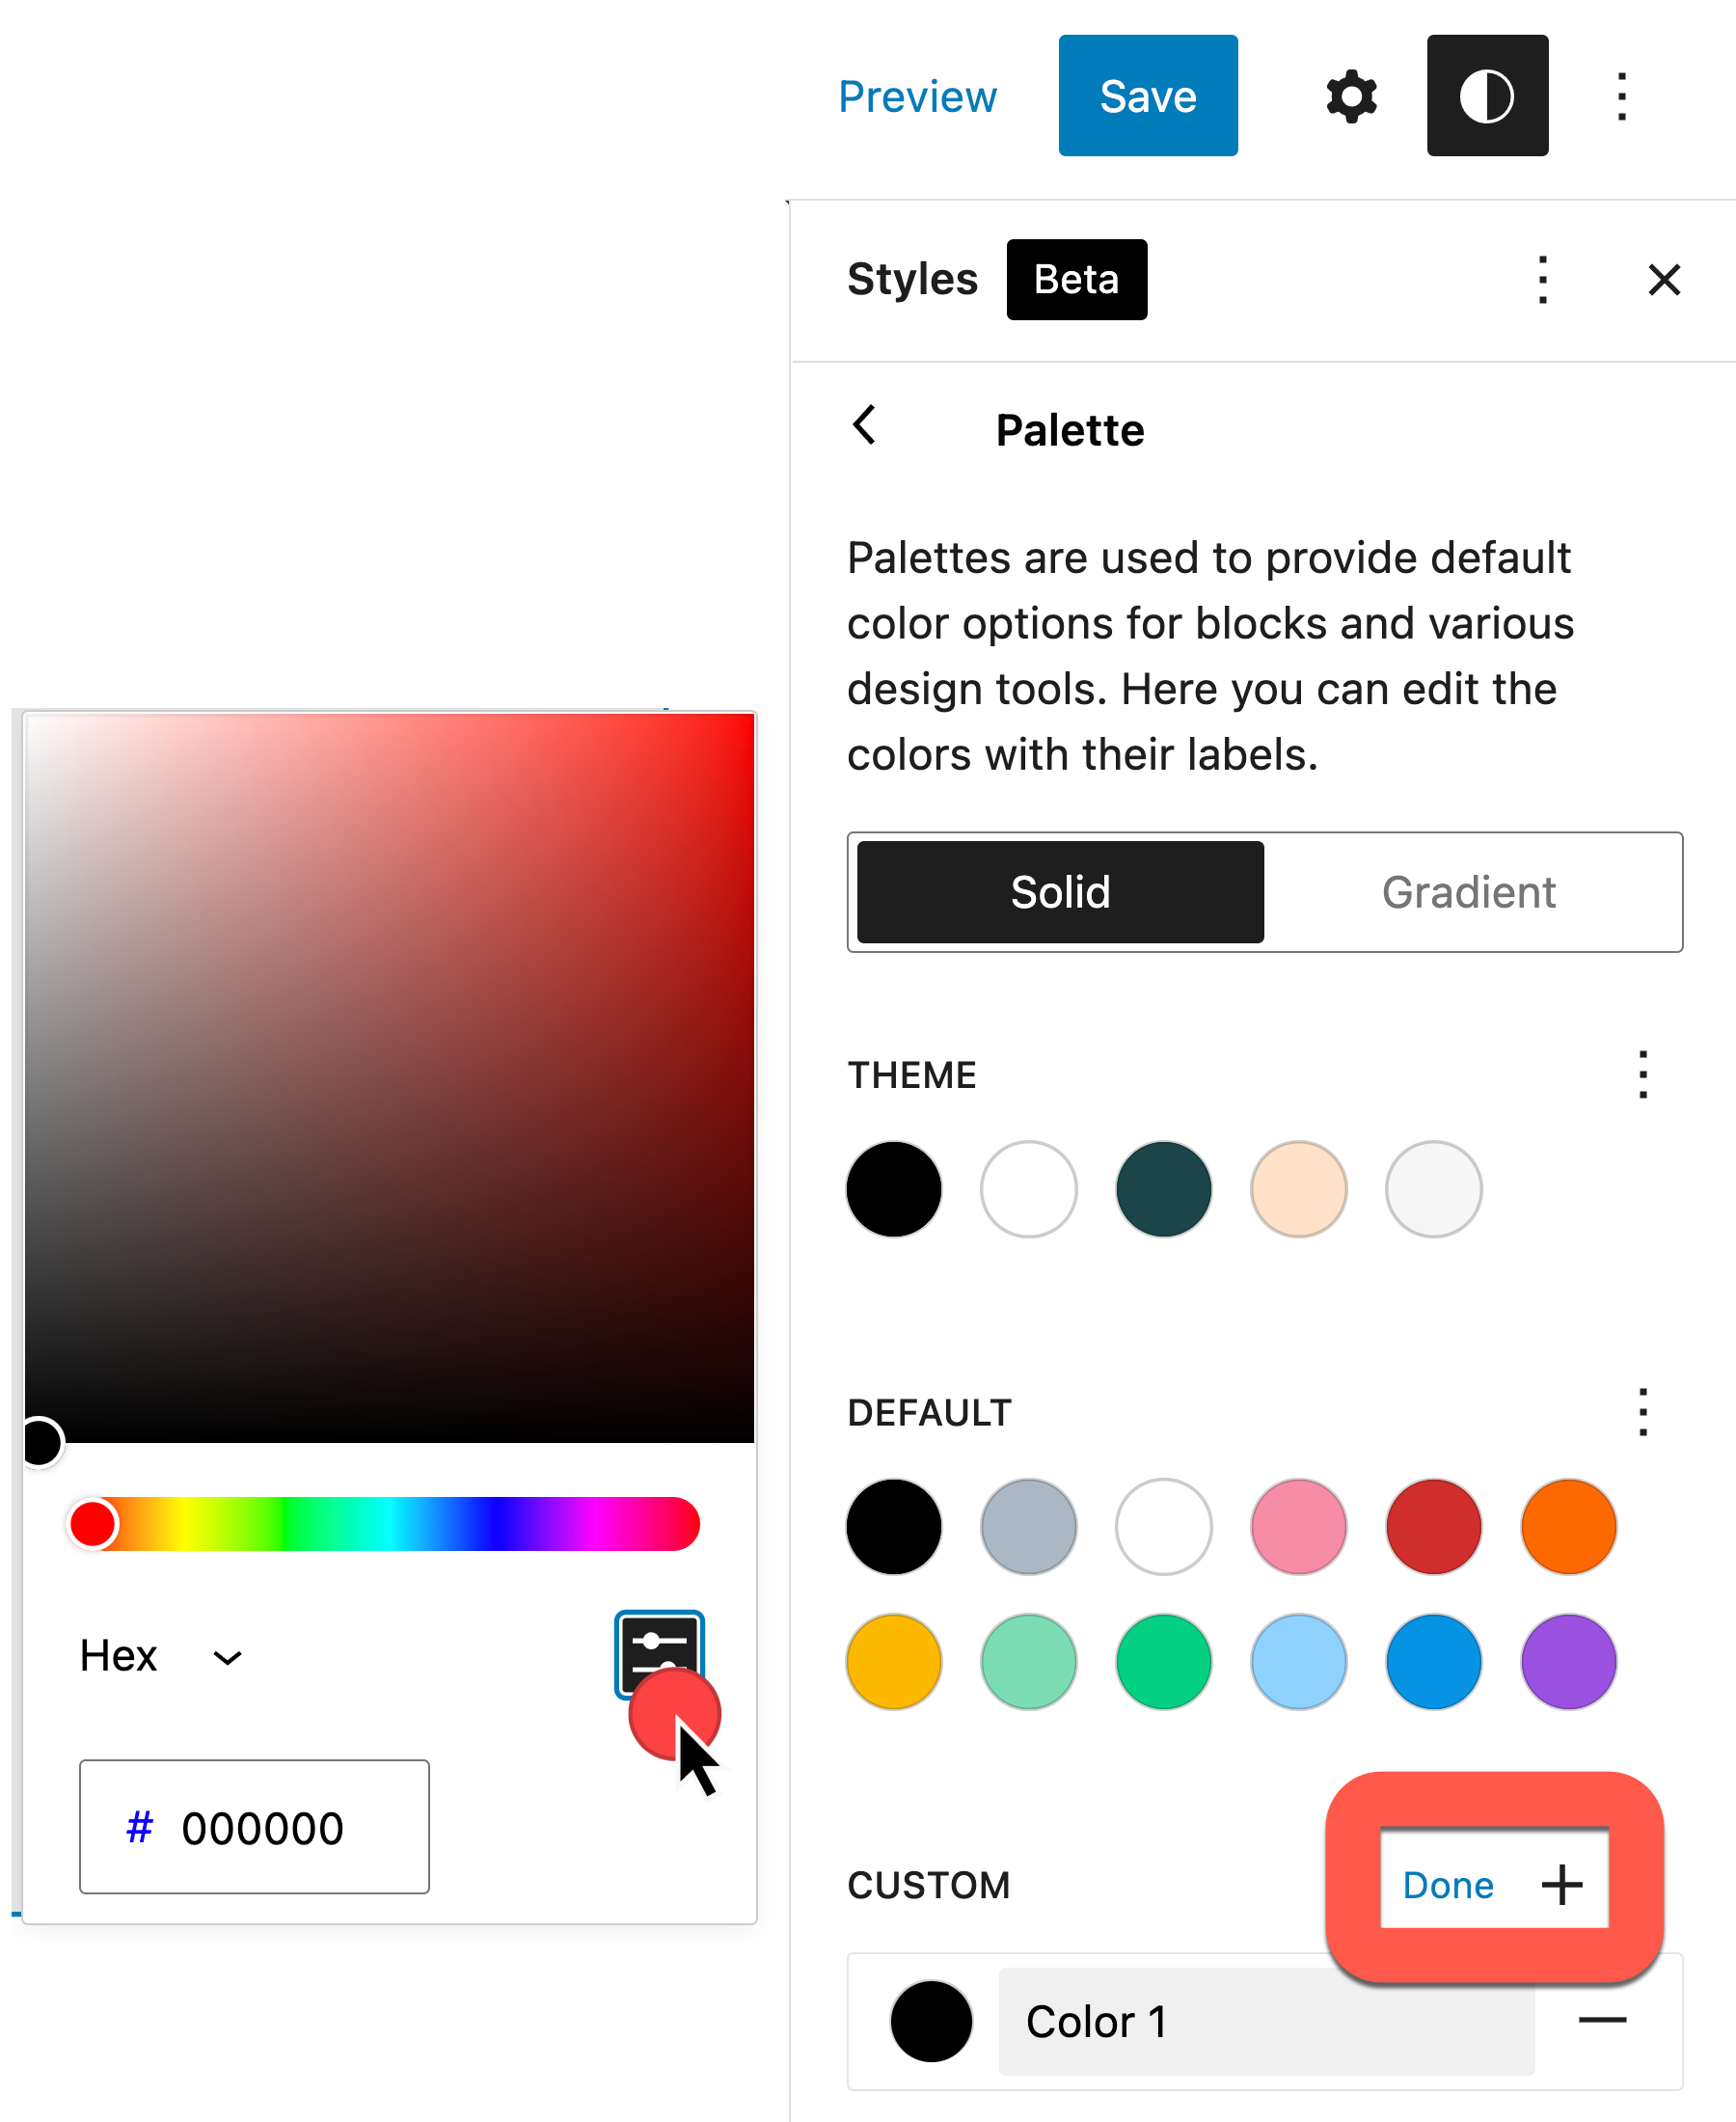Open the Default palette options menu
This screenshot has height=2122, width=1736.
pyautogui.click(x=1642, y=1412)
